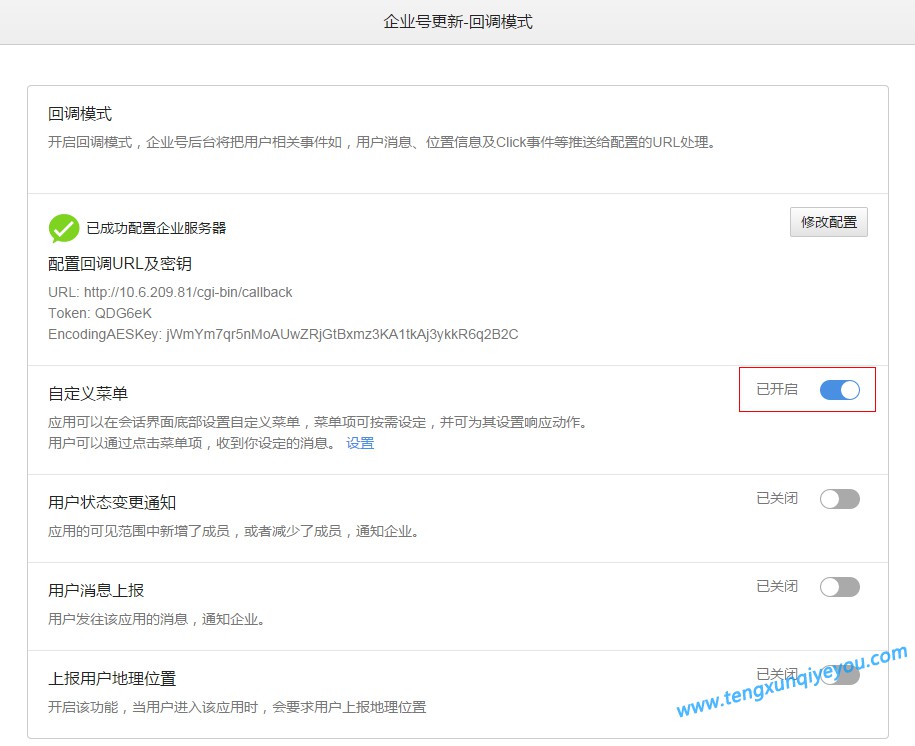Viewport: 915px width, 746px height.
Task: Click the 上报用户地理位置 heading
Action: [112, 678]
